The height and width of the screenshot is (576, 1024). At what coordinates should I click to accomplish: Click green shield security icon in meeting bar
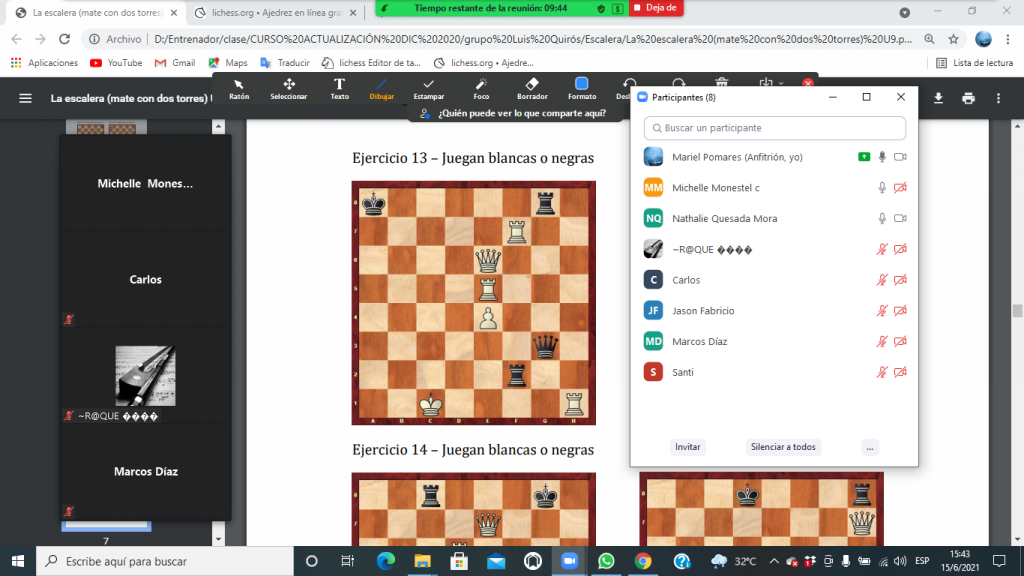601,8
